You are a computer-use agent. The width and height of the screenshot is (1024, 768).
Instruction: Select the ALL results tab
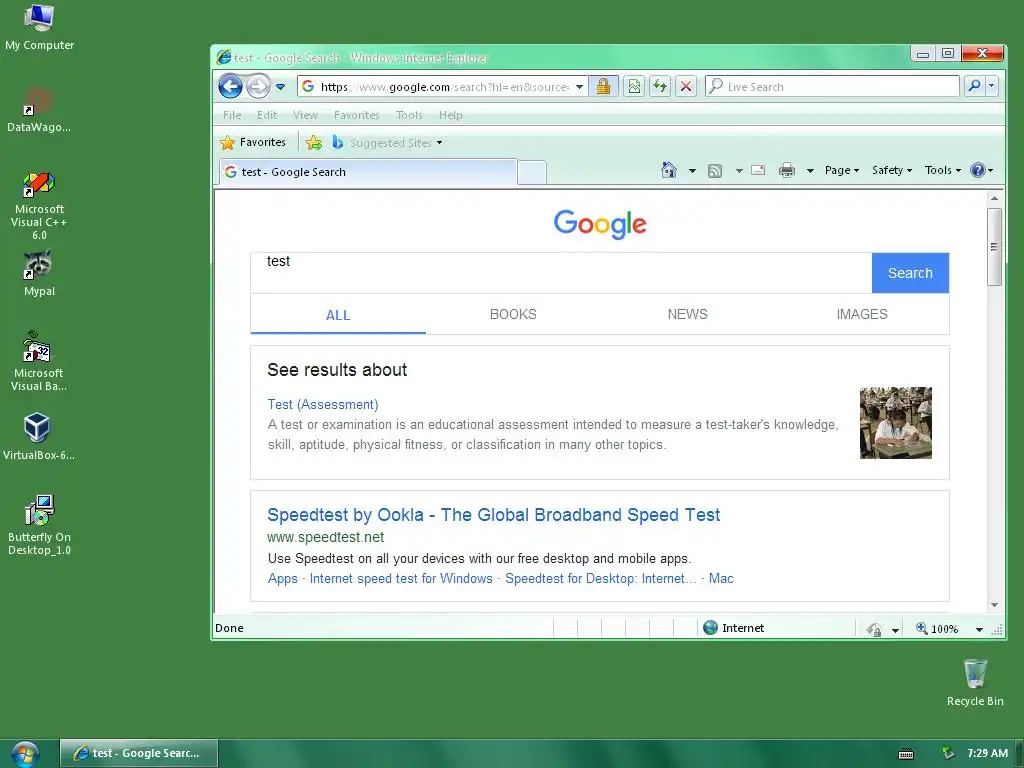point(338,315)
